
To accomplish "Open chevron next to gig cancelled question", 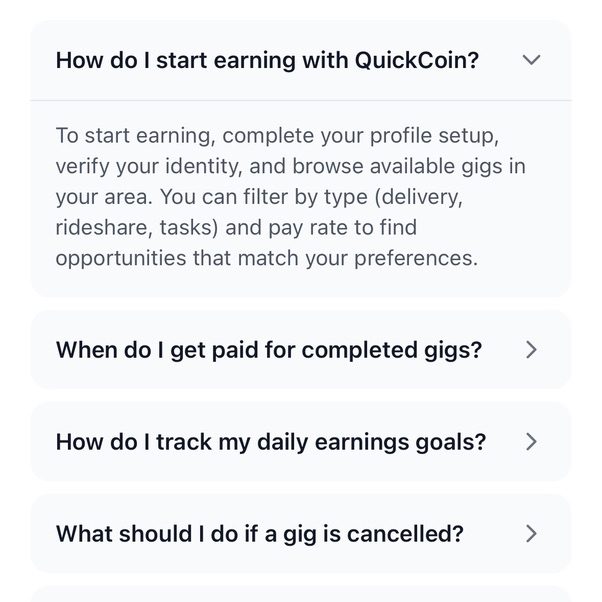I will tap(532, 534).
